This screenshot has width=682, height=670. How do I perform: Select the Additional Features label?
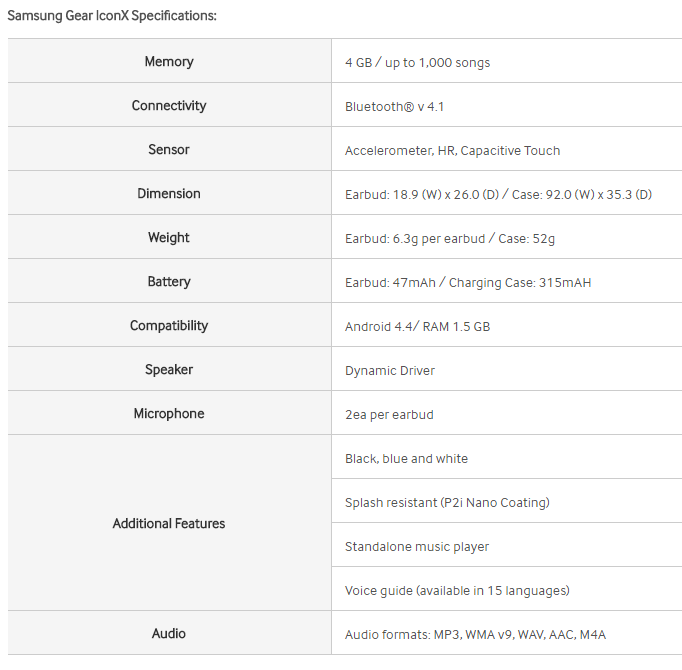pyautogui.click(x=169, y=523)
